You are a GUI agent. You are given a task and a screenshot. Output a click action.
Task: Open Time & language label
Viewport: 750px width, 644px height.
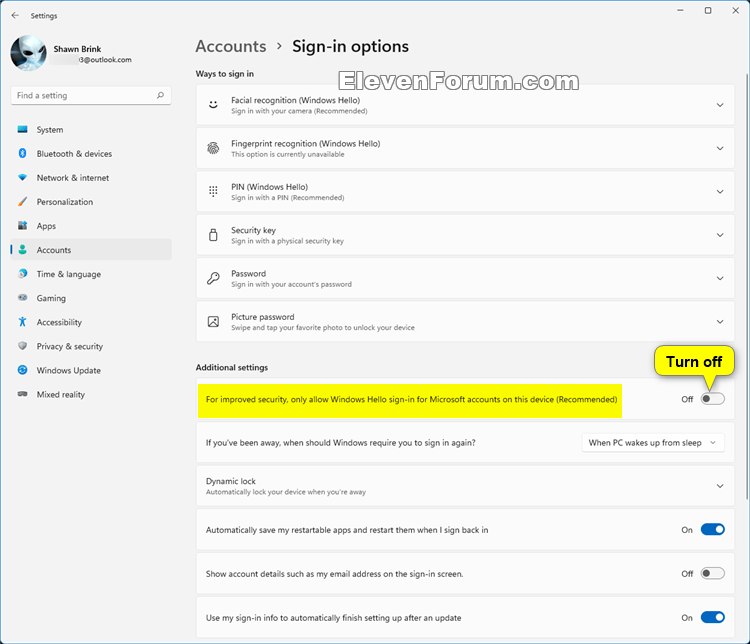coord(69,274)
